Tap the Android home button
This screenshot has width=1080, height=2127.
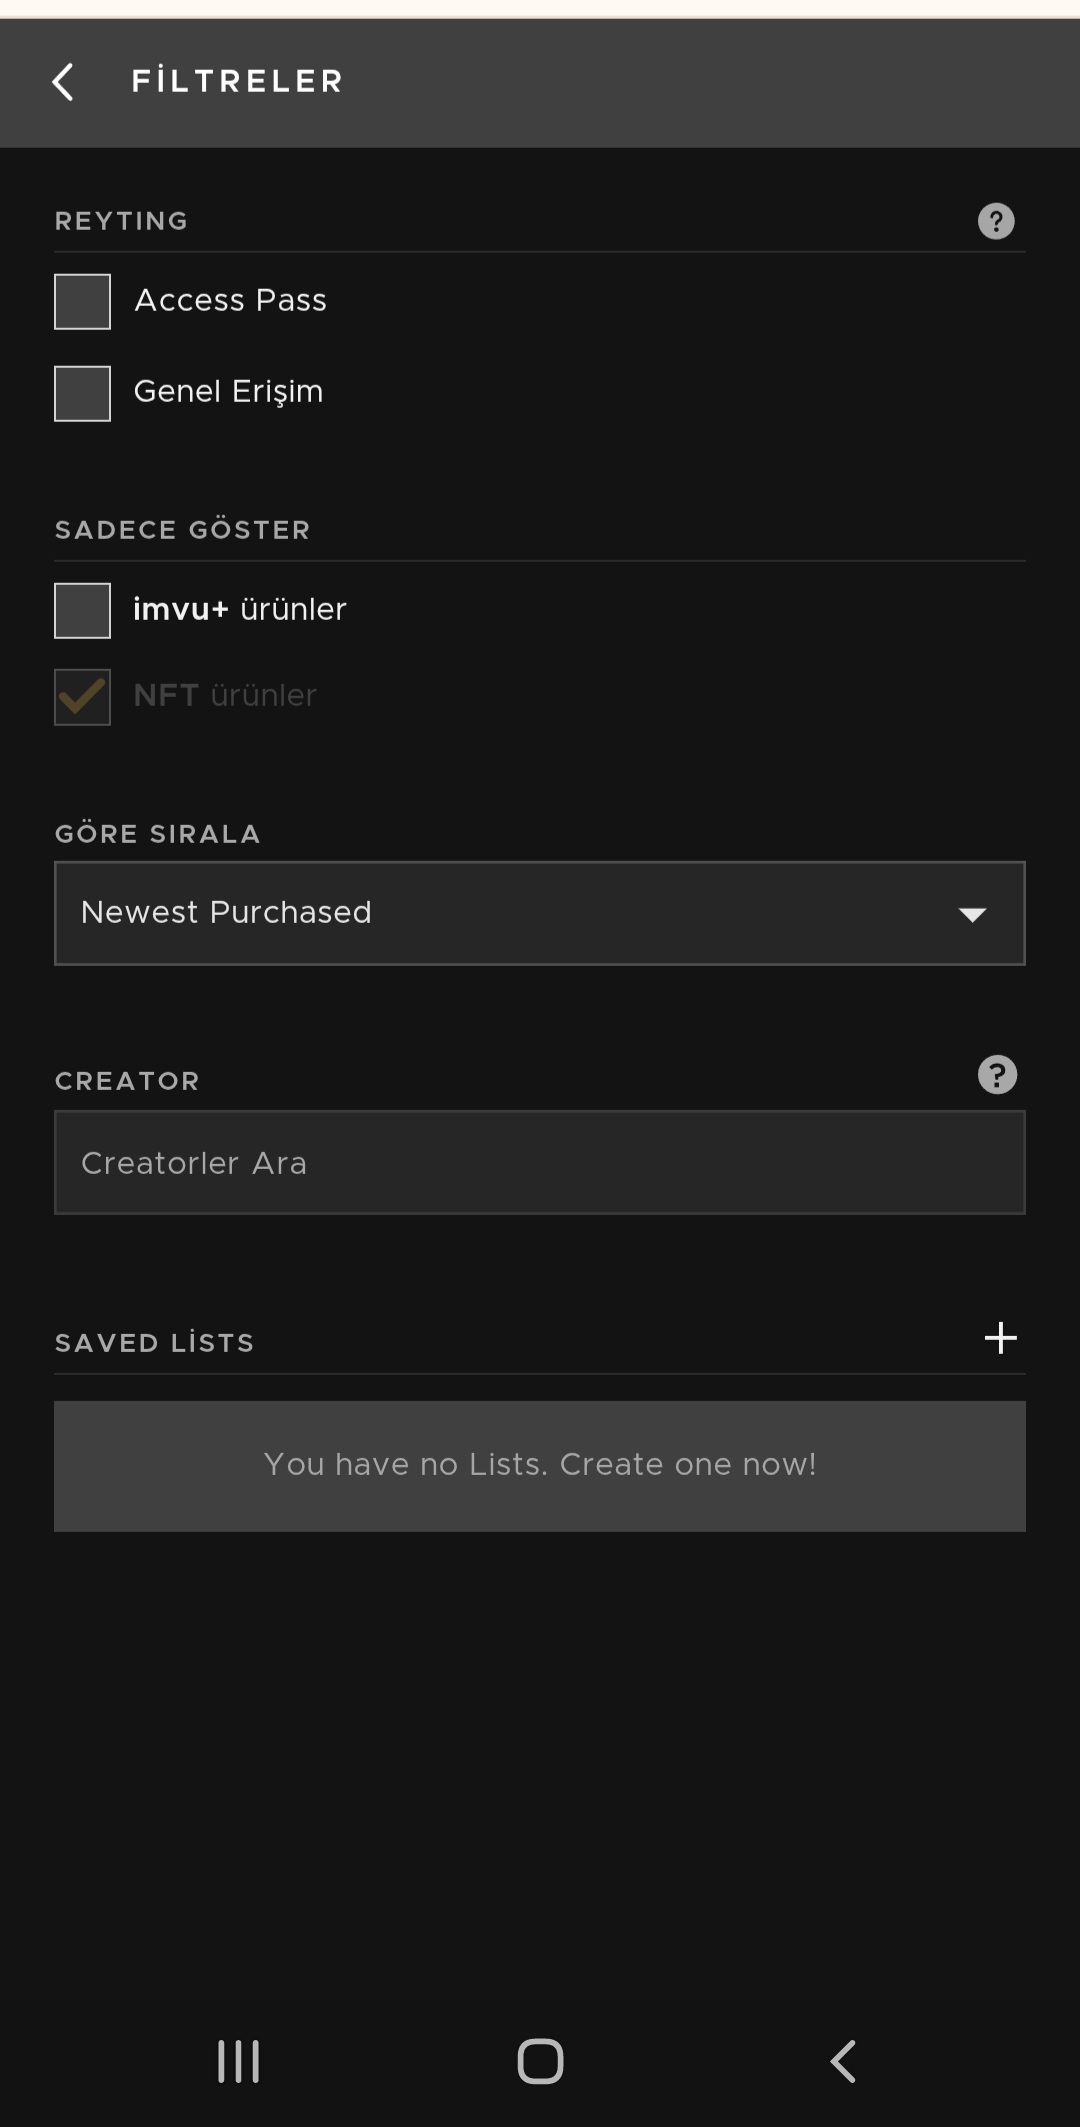pyautogui.click(x=540, y=2061)
